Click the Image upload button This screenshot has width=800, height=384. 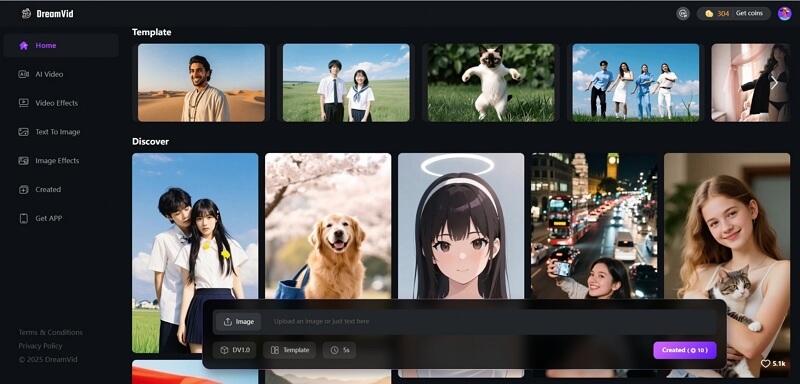tap(238, 322)
